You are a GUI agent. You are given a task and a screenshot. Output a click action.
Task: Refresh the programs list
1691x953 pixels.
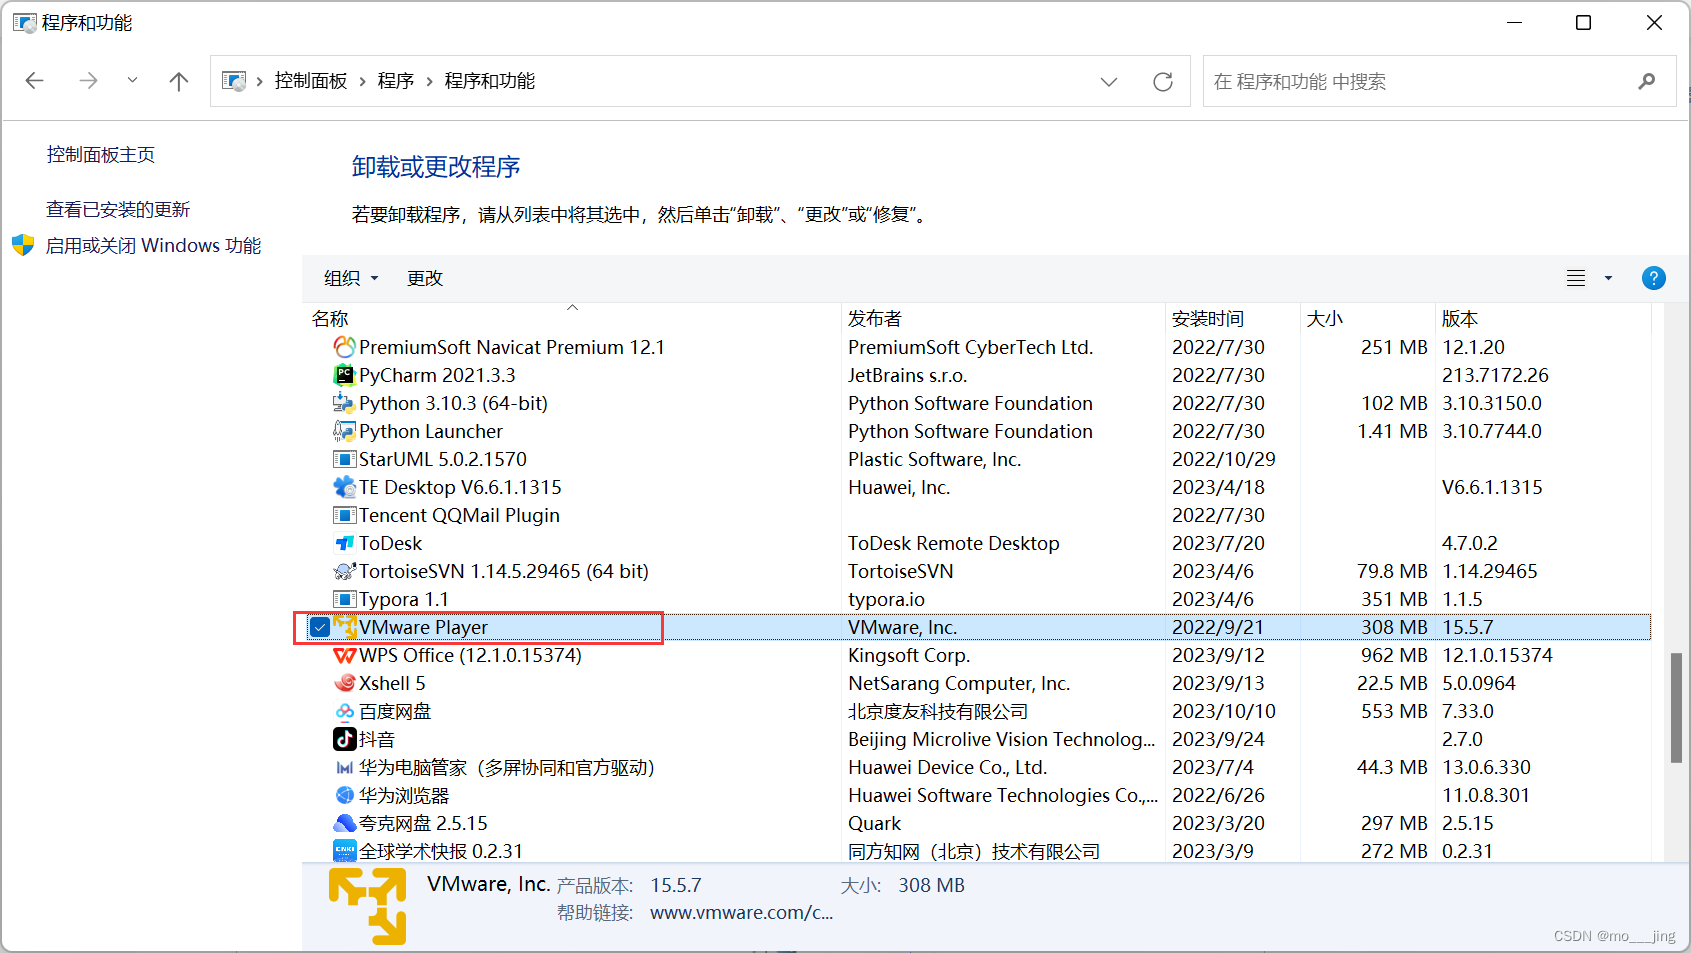tap(1163, 82)
